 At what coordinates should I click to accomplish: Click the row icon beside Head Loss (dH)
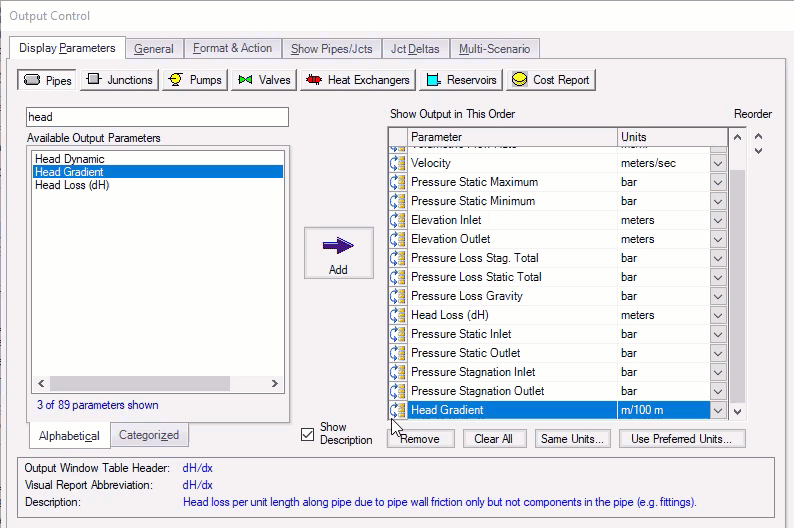coord(398,315)
